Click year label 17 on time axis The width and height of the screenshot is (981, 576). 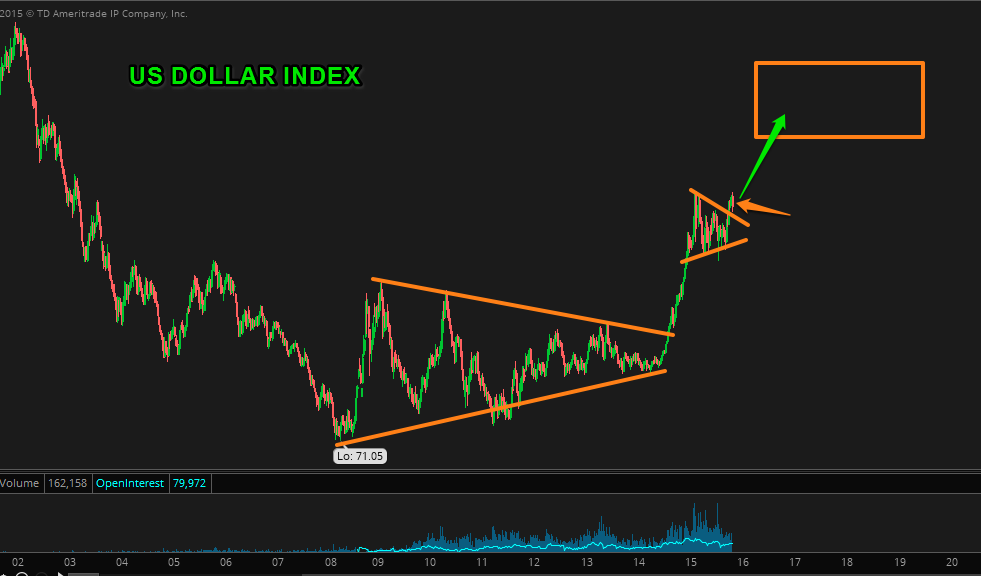pyautogui.click(x=795, y=562)
